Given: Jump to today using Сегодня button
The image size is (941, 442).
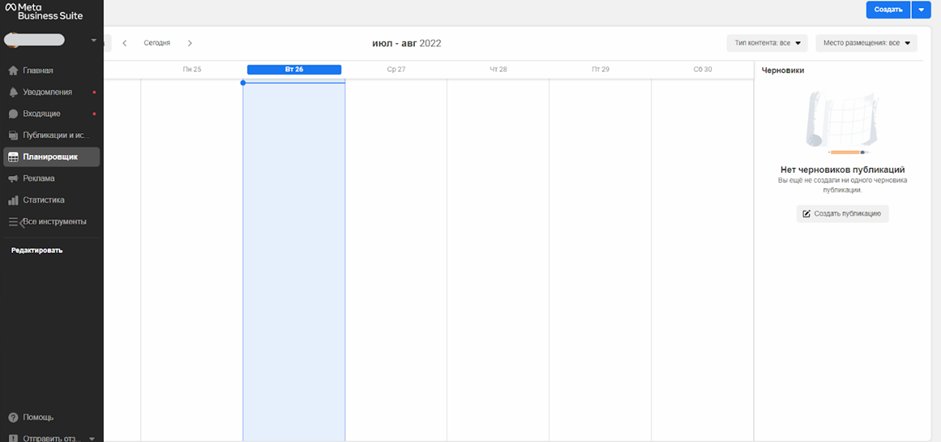Looking at the screenshot, I should click(x=157, y=43).
